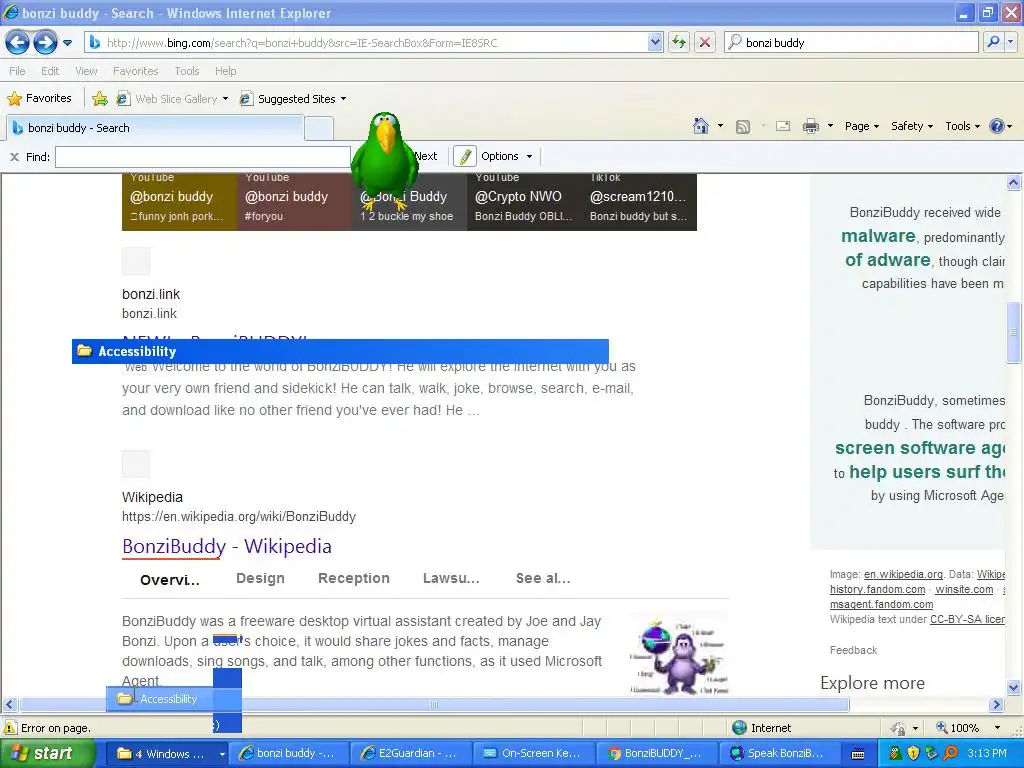The width and height of the screenshot is (1024, 768).
Task: Switch to E2Guardian taskbar window
Action: 410,754
